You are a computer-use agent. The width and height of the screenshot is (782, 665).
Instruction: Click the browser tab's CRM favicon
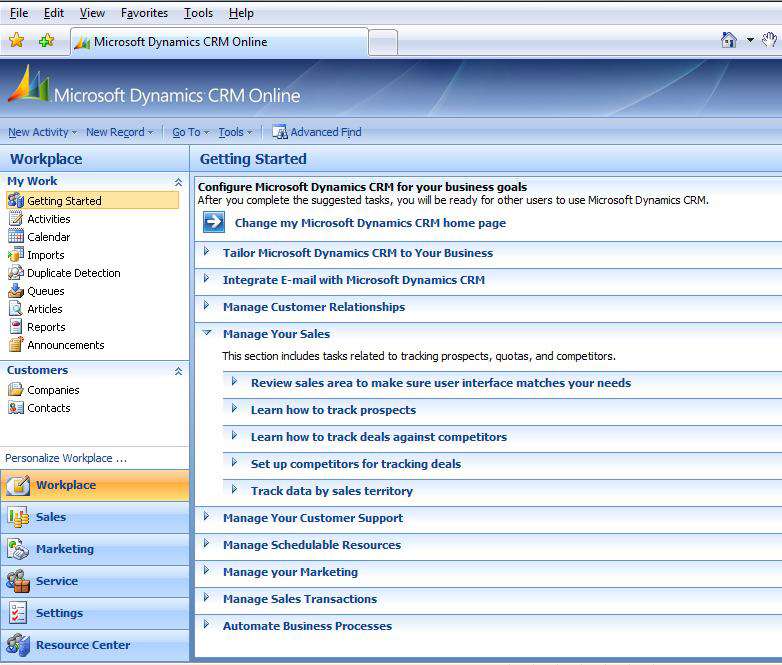(82, 42)
